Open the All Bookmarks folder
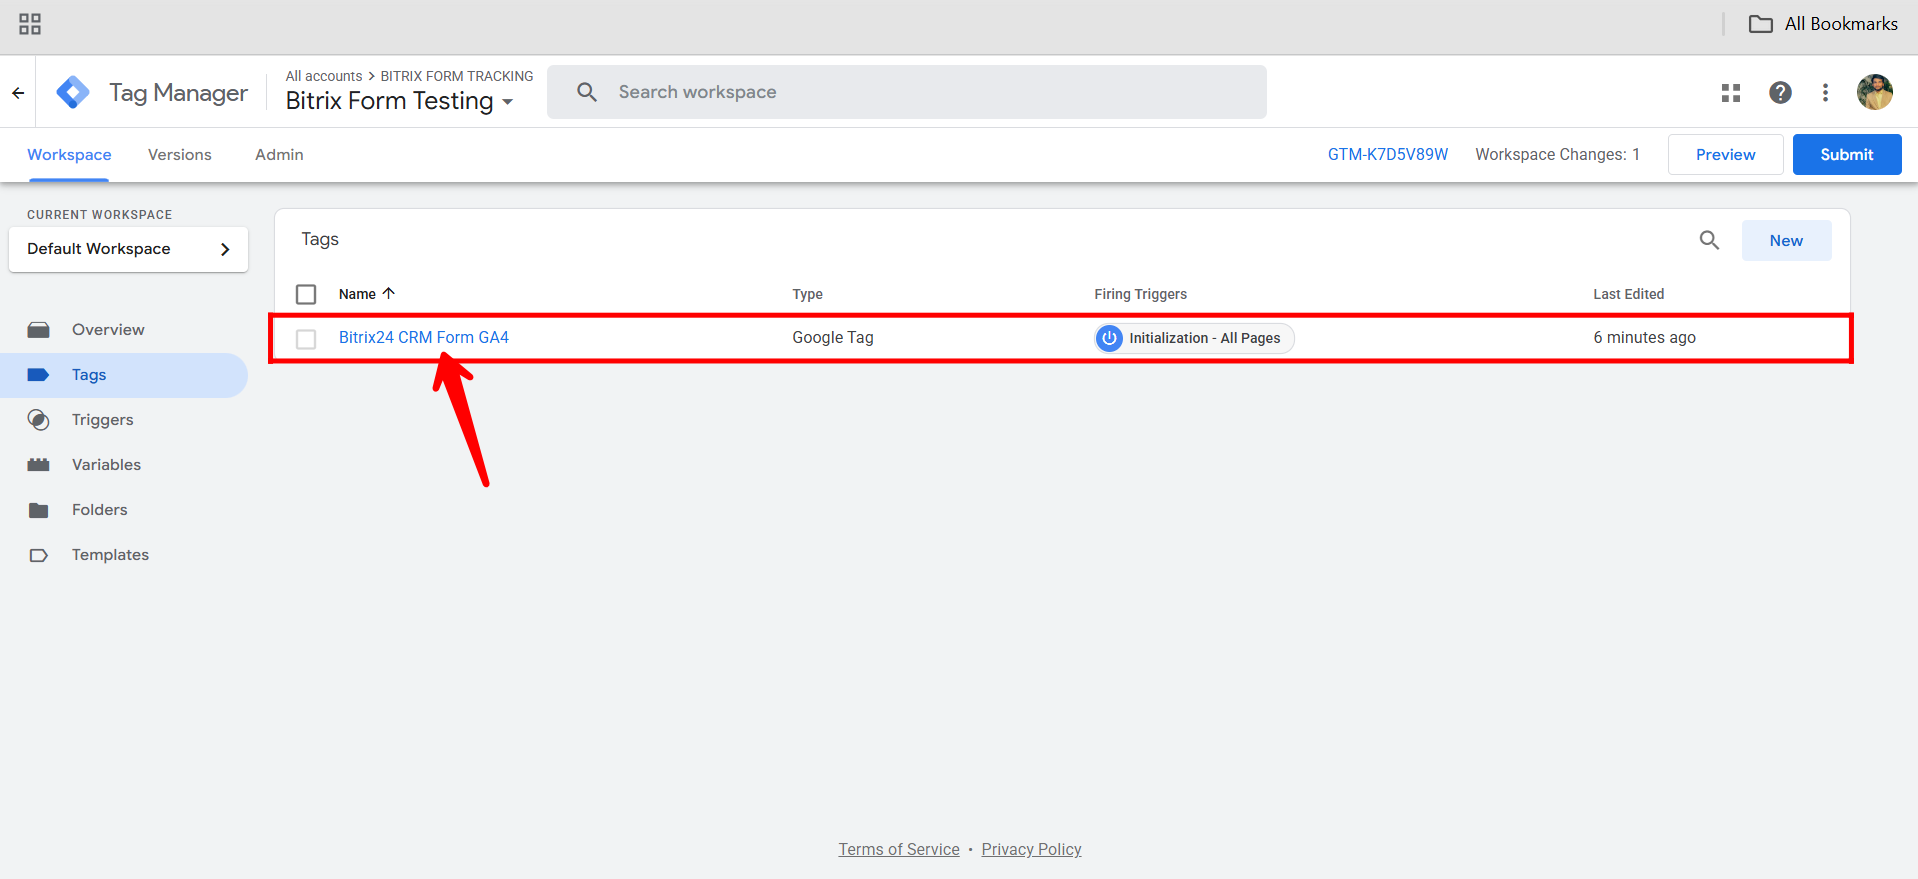Image resolution: width=1918 pixels, height=879 pixels. point(1823,24)
